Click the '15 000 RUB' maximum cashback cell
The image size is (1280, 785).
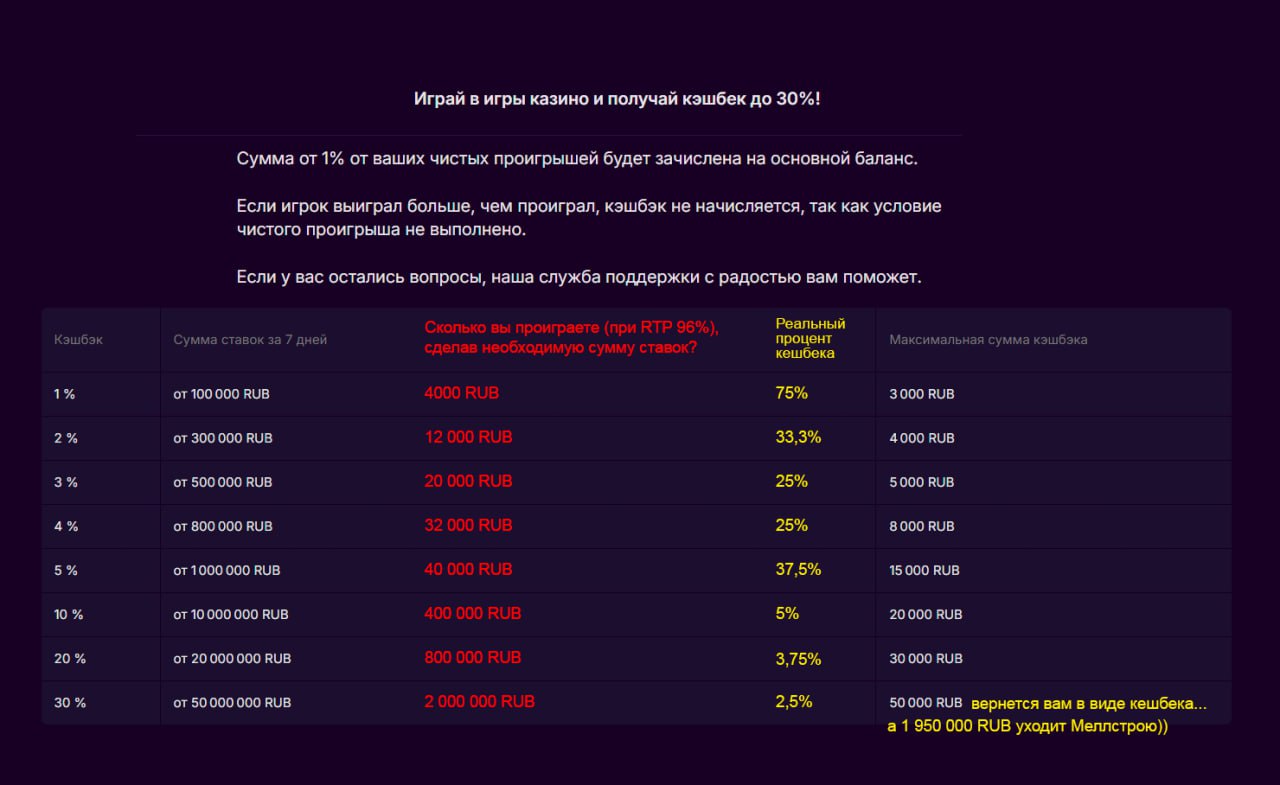point(924,570)
